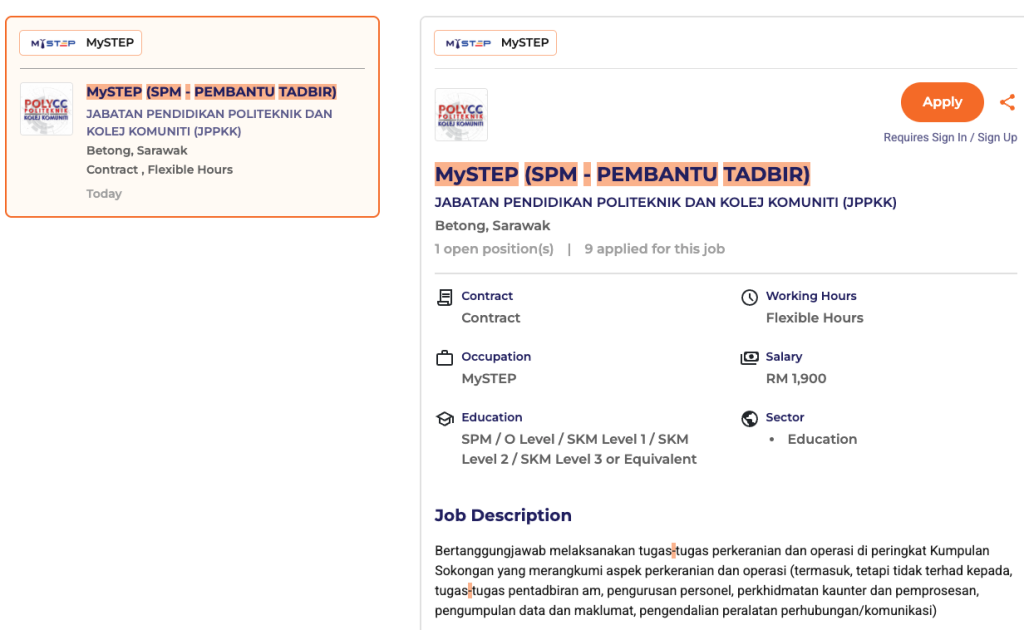Screen dimensions: 1024x630
Task: Click the POLYCC logo in job details
Action: coord(461,114)
